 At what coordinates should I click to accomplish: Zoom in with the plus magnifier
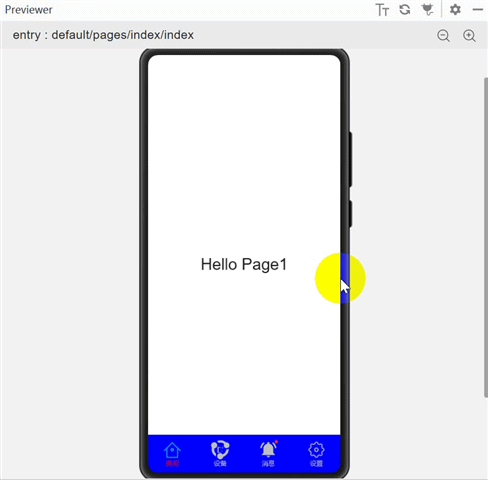pyautogui.click(x=469, y=36)
